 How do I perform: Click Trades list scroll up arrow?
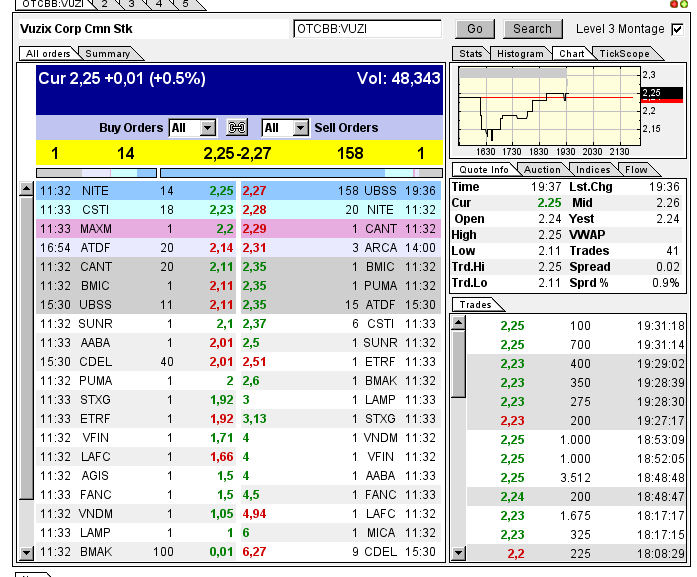click(x=458, y=322)
